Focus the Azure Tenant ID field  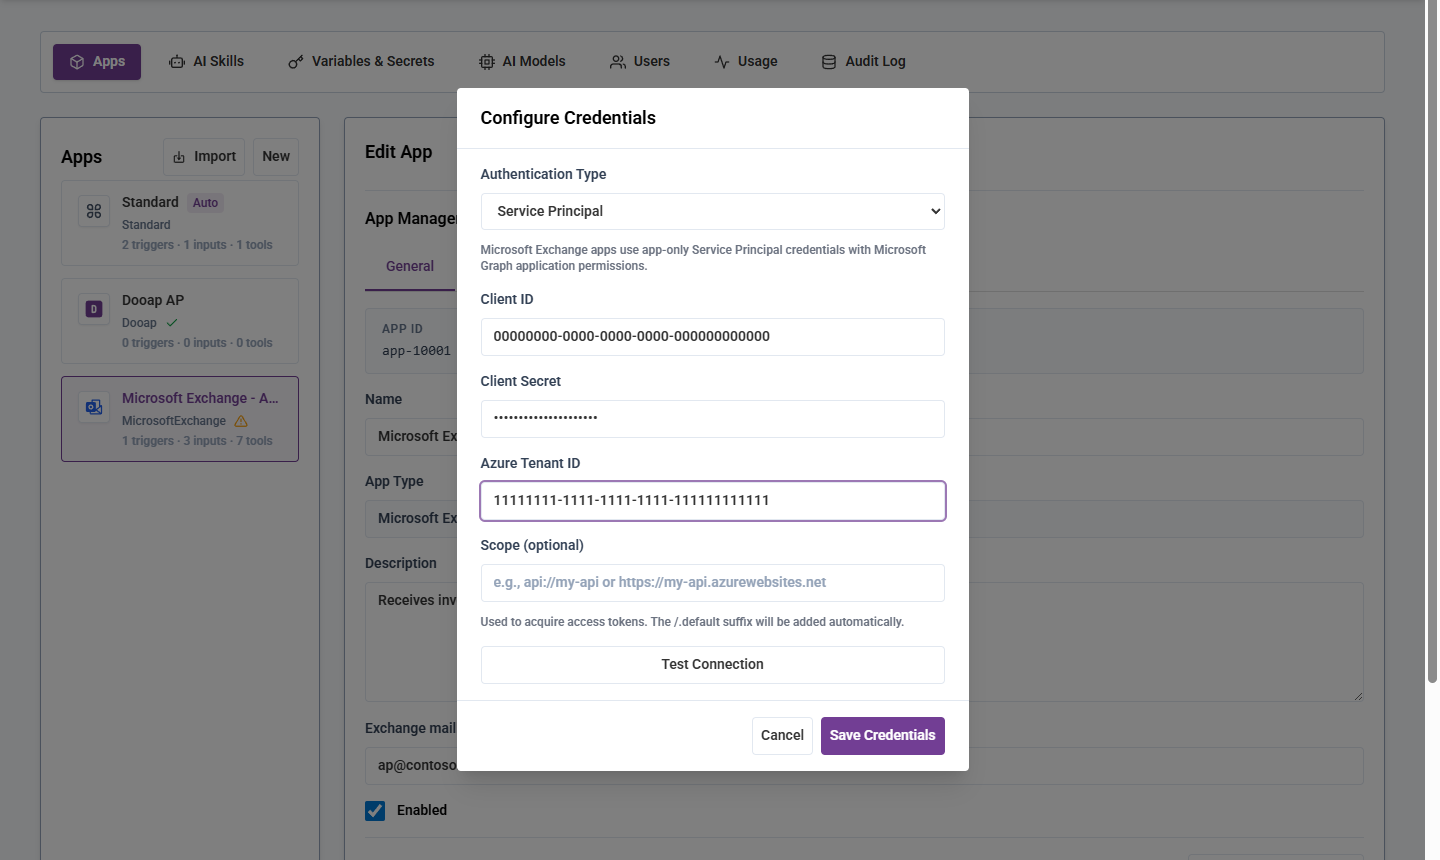click(x=713, y=501)
